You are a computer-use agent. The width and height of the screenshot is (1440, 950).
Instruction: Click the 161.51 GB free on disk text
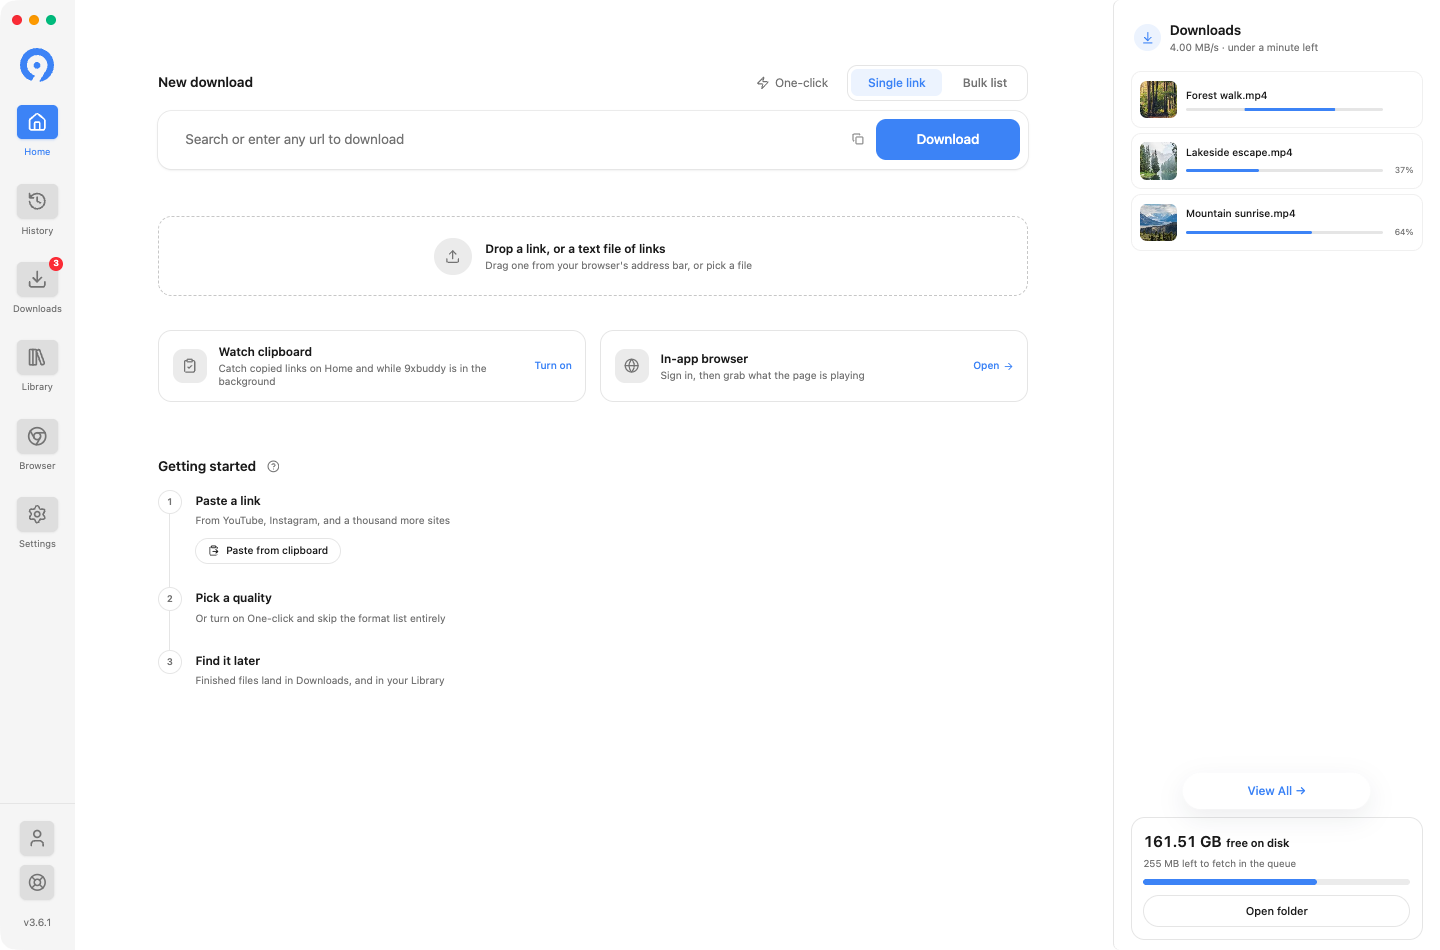click(x=1217, y=842)
